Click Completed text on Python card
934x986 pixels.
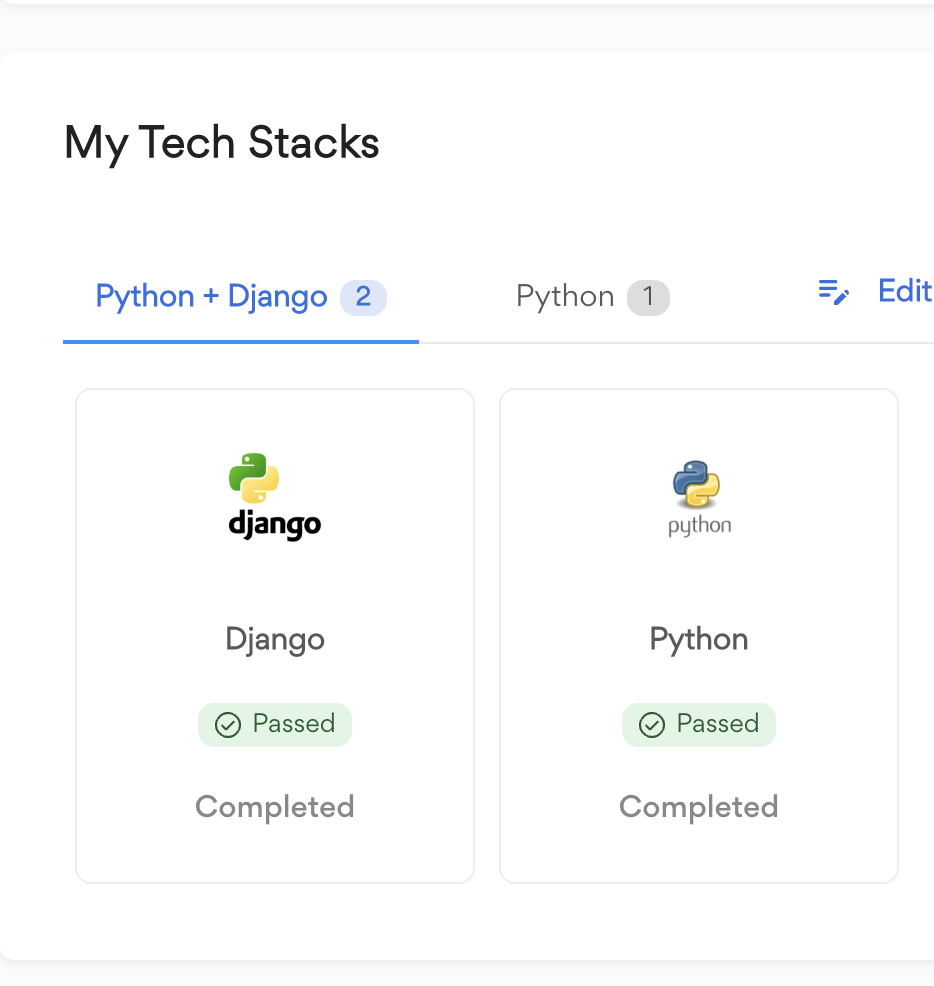(x=699, y=807)
